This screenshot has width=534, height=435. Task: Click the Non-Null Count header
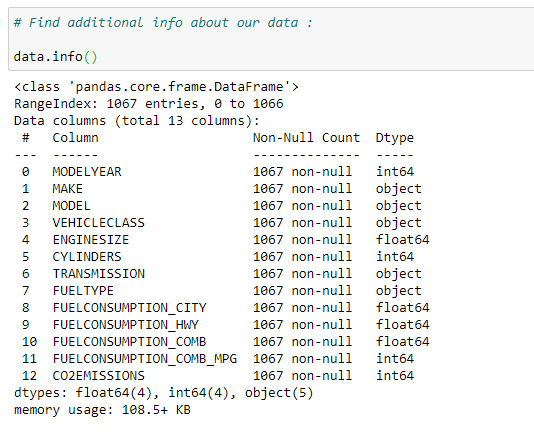pyautogui.click(x=306, y=138)
